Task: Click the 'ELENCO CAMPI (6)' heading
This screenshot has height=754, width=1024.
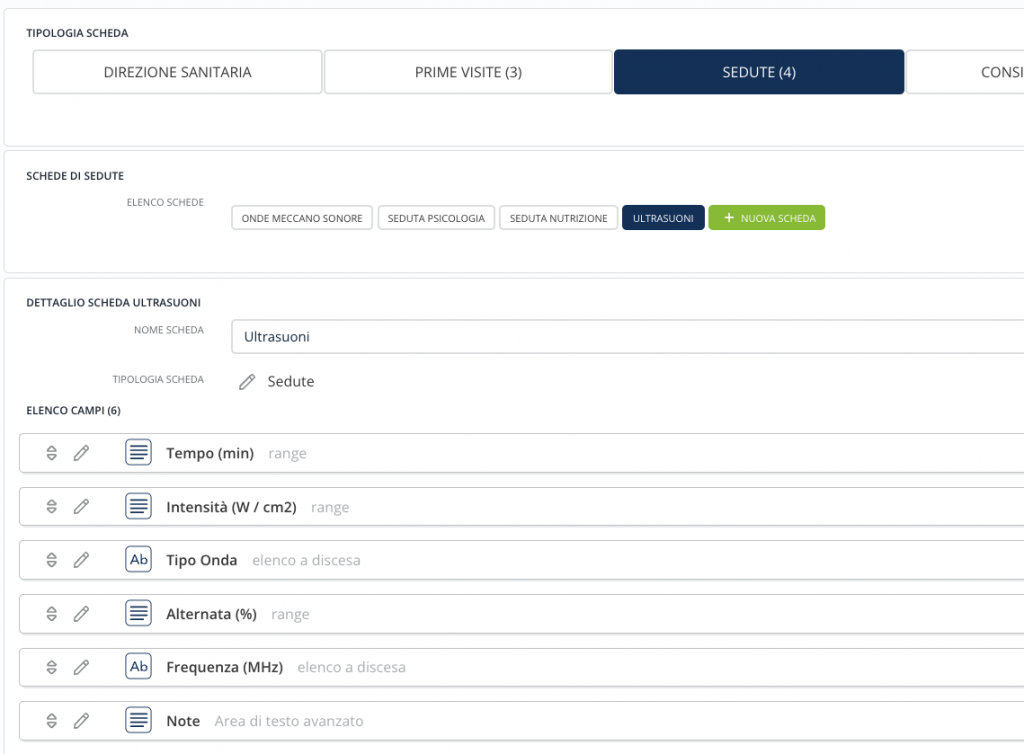Action: (x=73, y=411)
